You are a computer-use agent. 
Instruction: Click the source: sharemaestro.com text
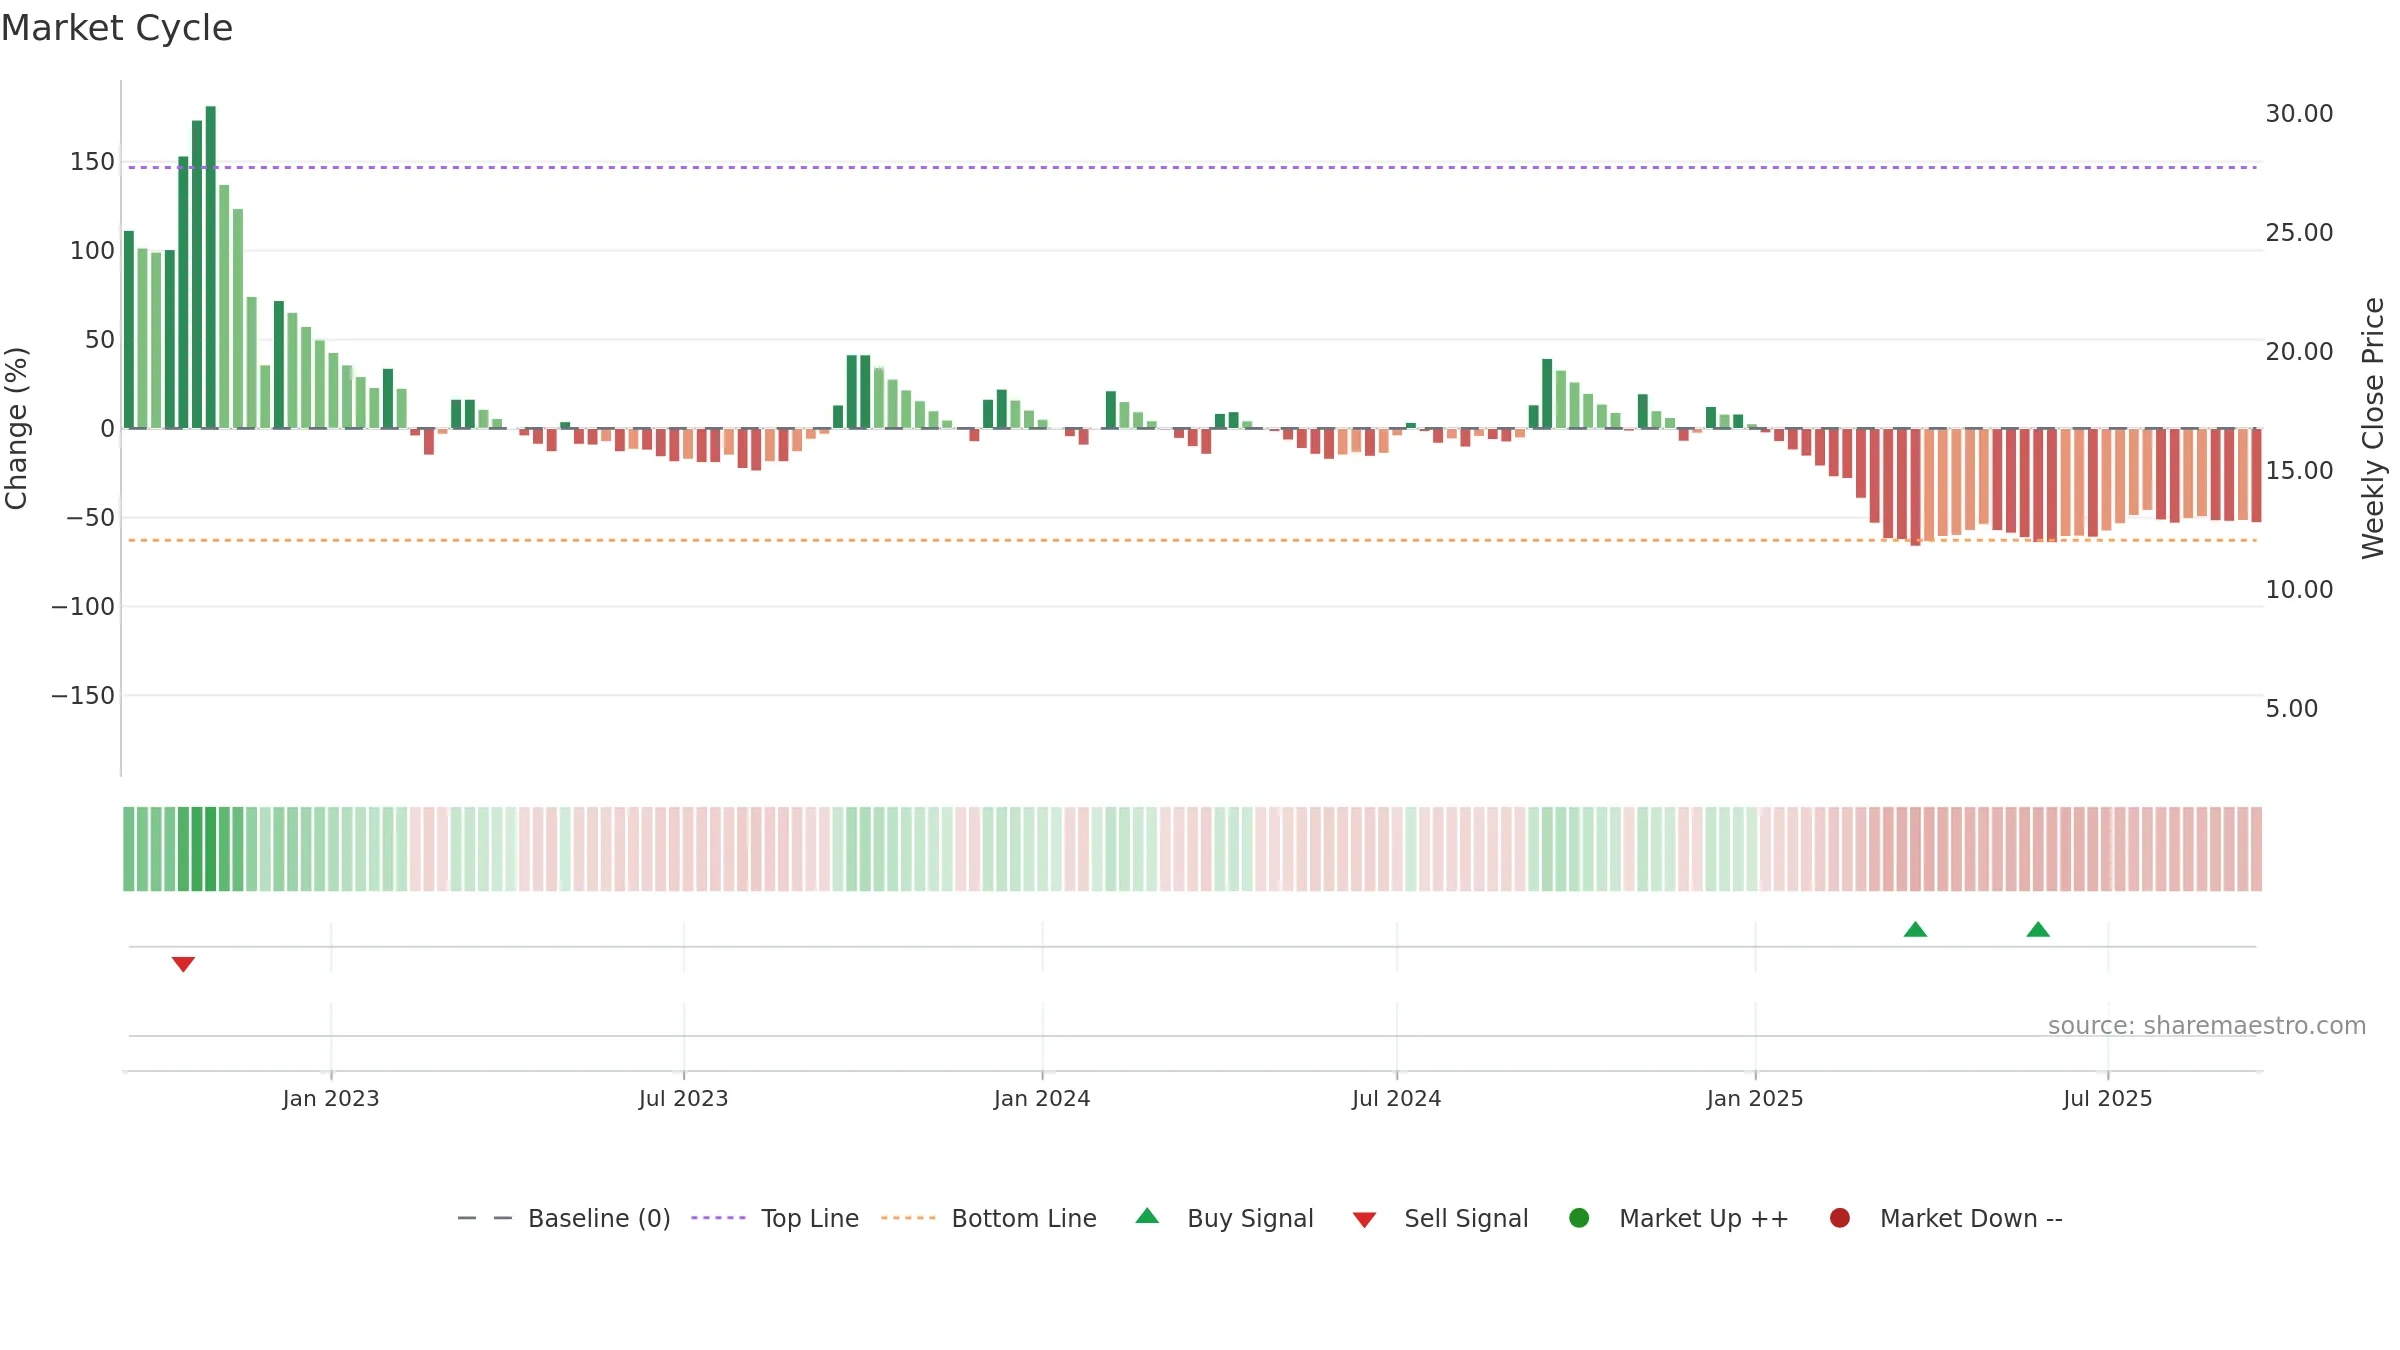(2206, 1025)
